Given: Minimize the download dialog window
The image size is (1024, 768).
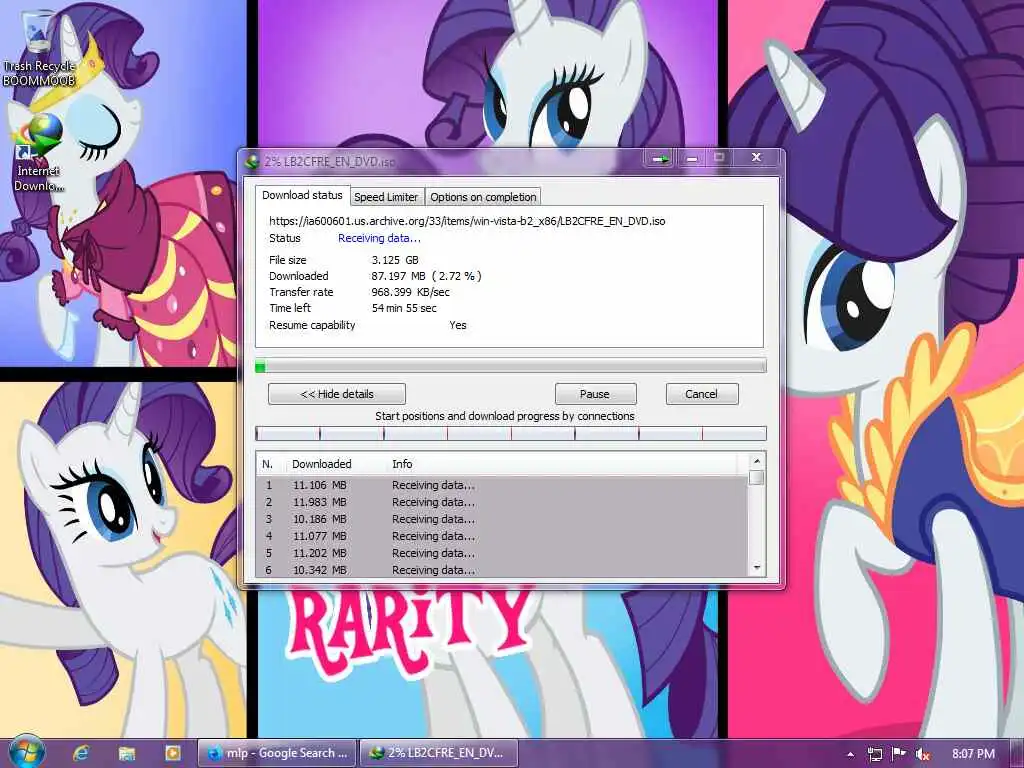Looking at the screenshot, I should point(691,159).
